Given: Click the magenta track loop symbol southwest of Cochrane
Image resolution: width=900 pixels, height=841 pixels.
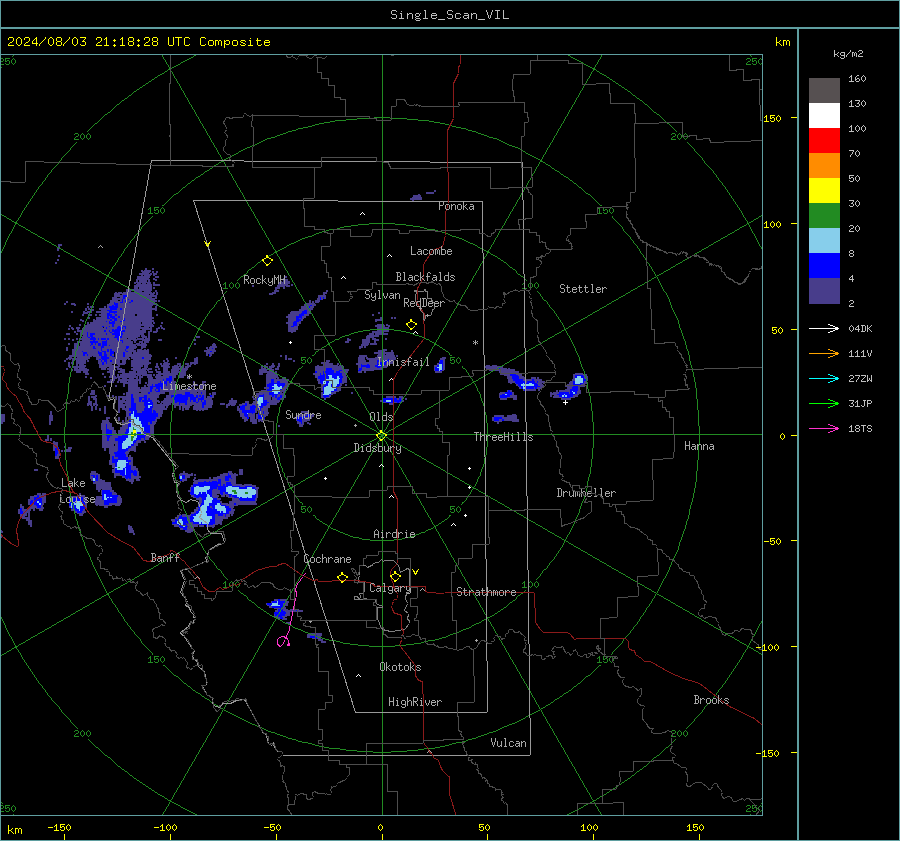Looking at the screenshot, I should click(x=283, y=641).
